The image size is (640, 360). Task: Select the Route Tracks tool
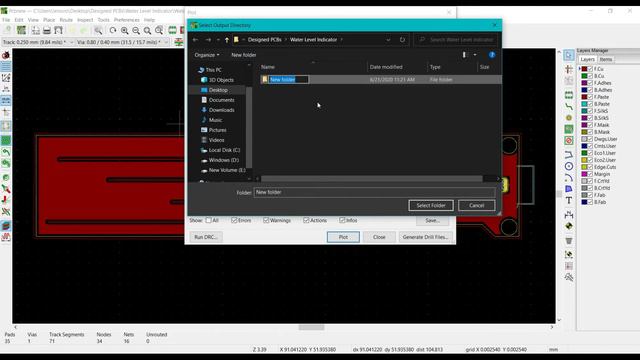[569, 106]
